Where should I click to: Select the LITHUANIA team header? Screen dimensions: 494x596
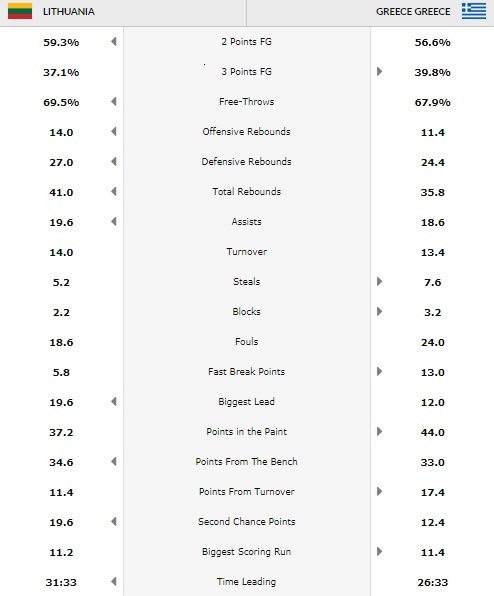coord(69,12)
